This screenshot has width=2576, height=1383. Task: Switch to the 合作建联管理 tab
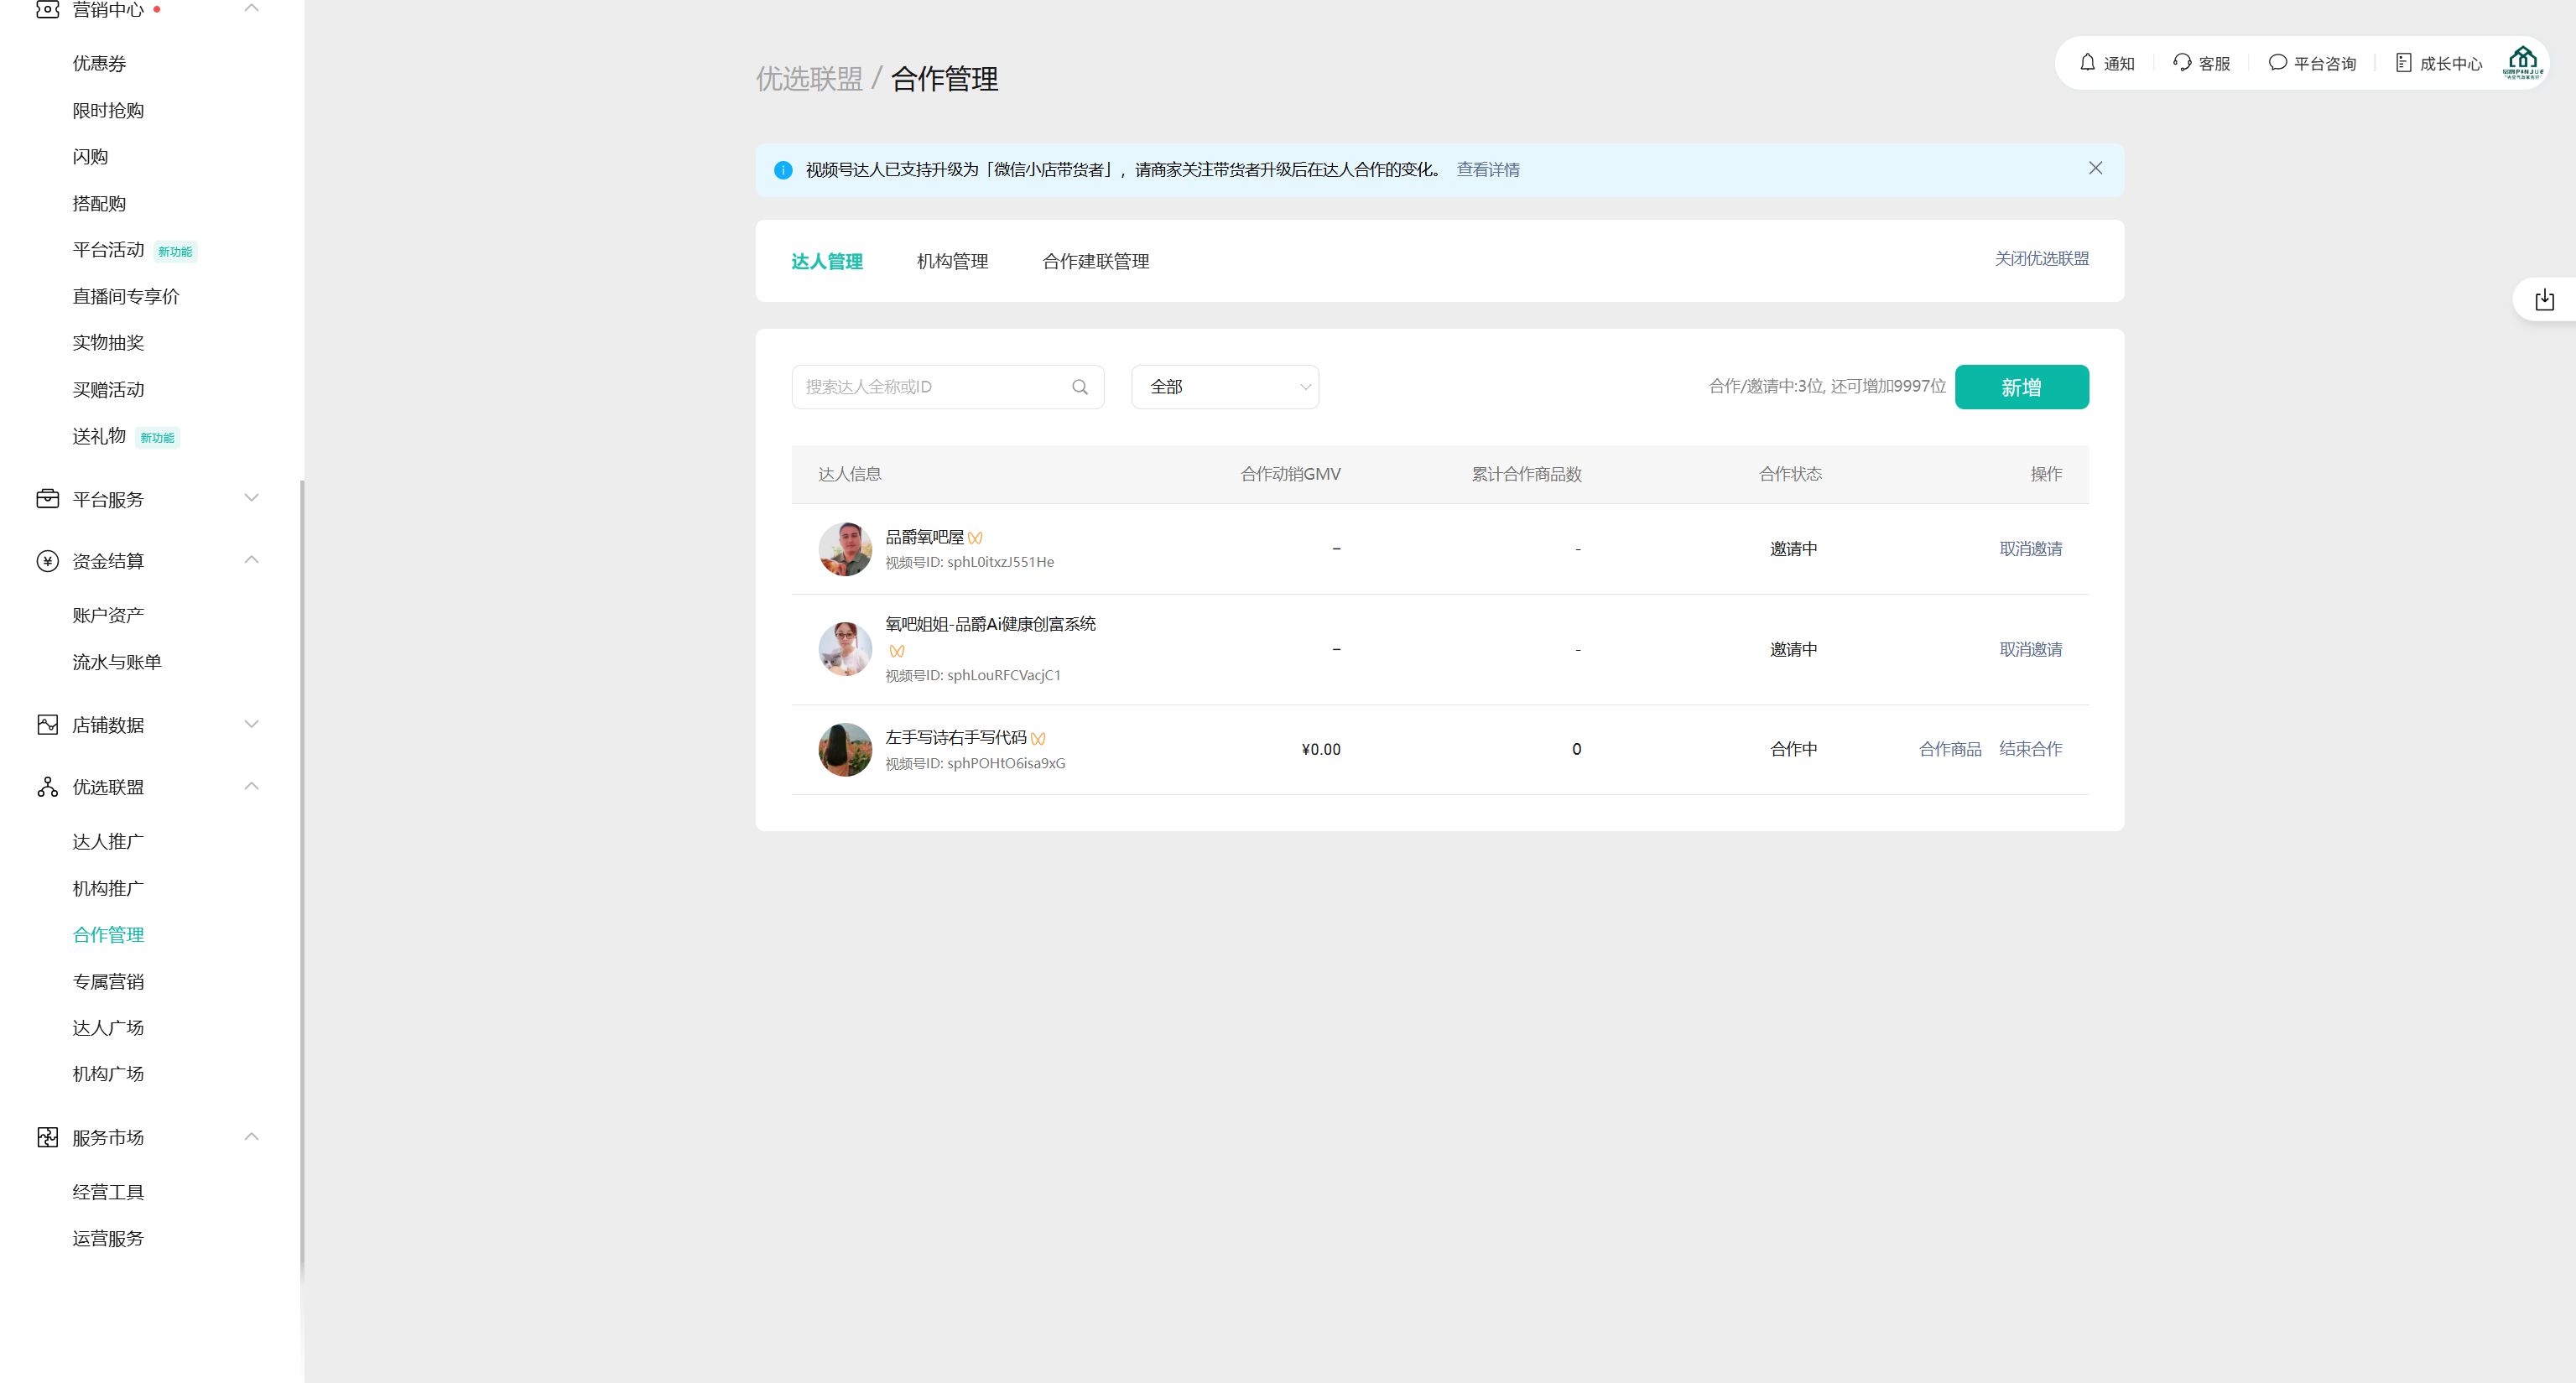(1095, 261)
